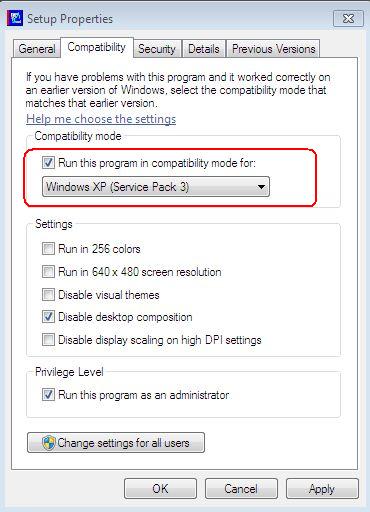Tick Disable visual themes checkbox

[x=48, y=295]
